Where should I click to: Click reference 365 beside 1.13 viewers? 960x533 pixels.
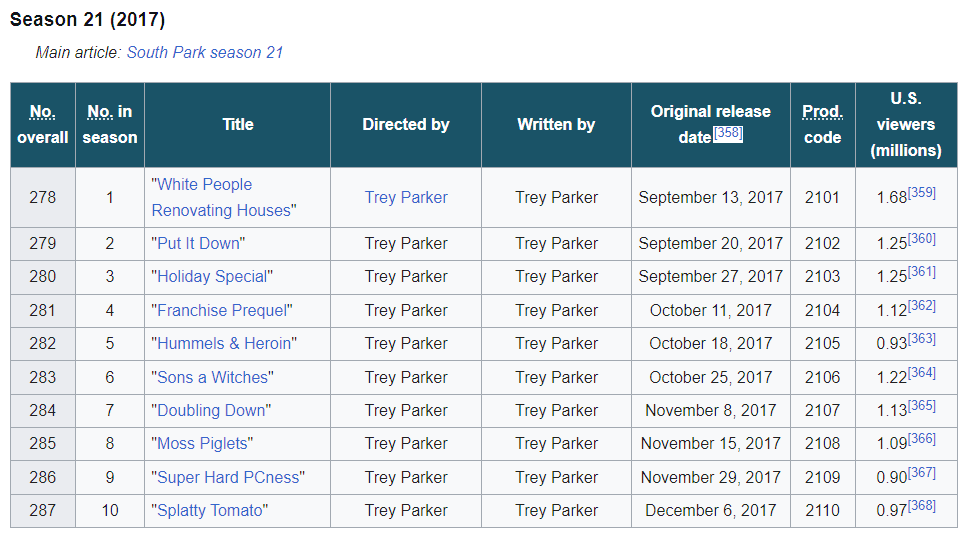pos(922,405)
